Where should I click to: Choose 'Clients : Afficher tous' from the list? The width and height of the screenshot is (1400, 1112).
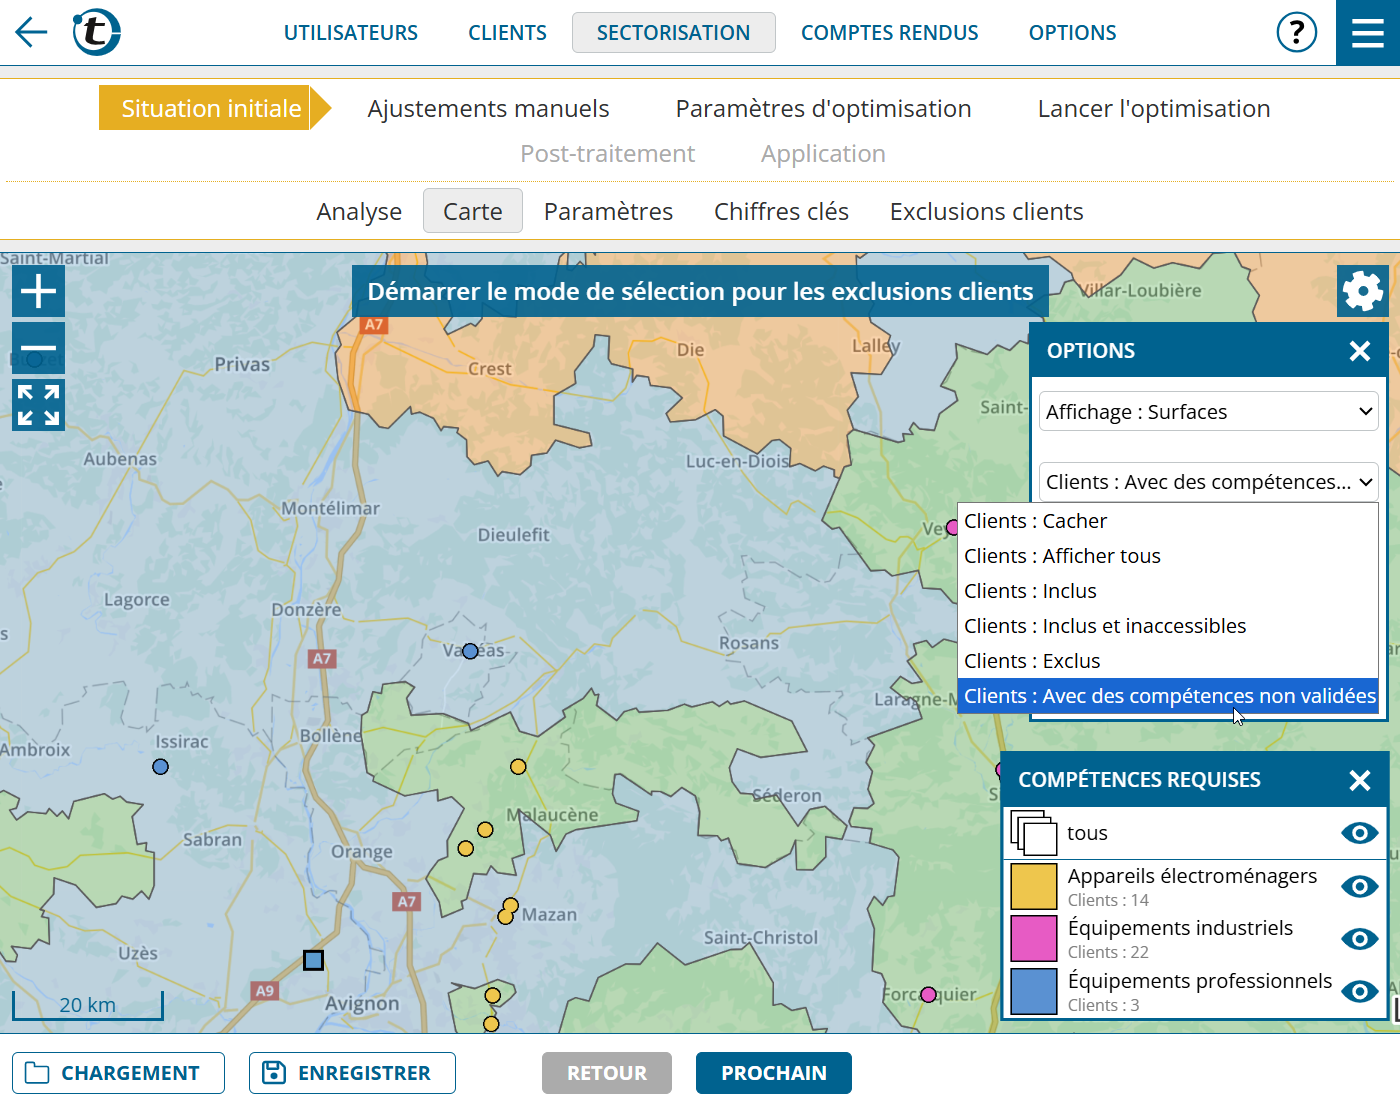click(1062, 556)
